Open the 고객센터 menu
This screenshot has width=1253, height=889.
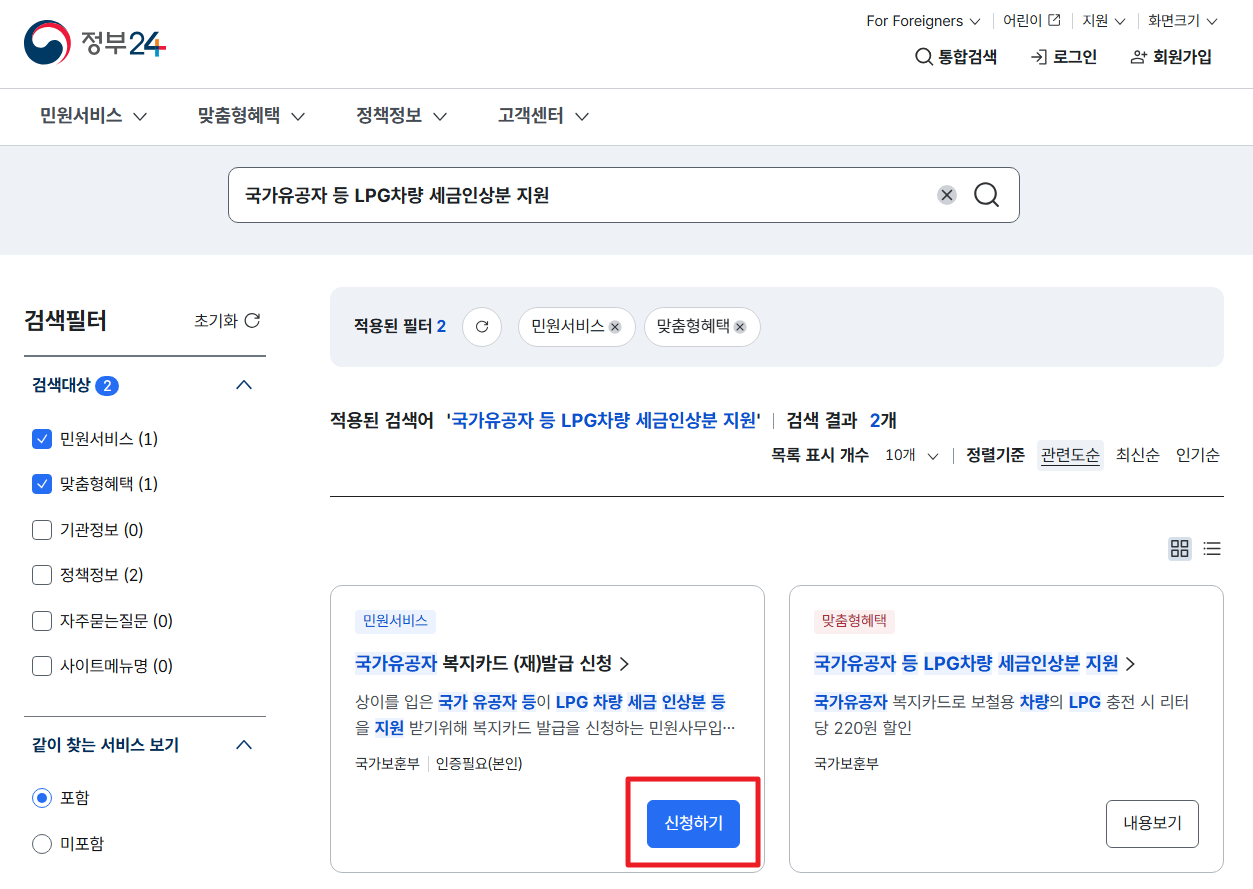[x=533, y=116]
